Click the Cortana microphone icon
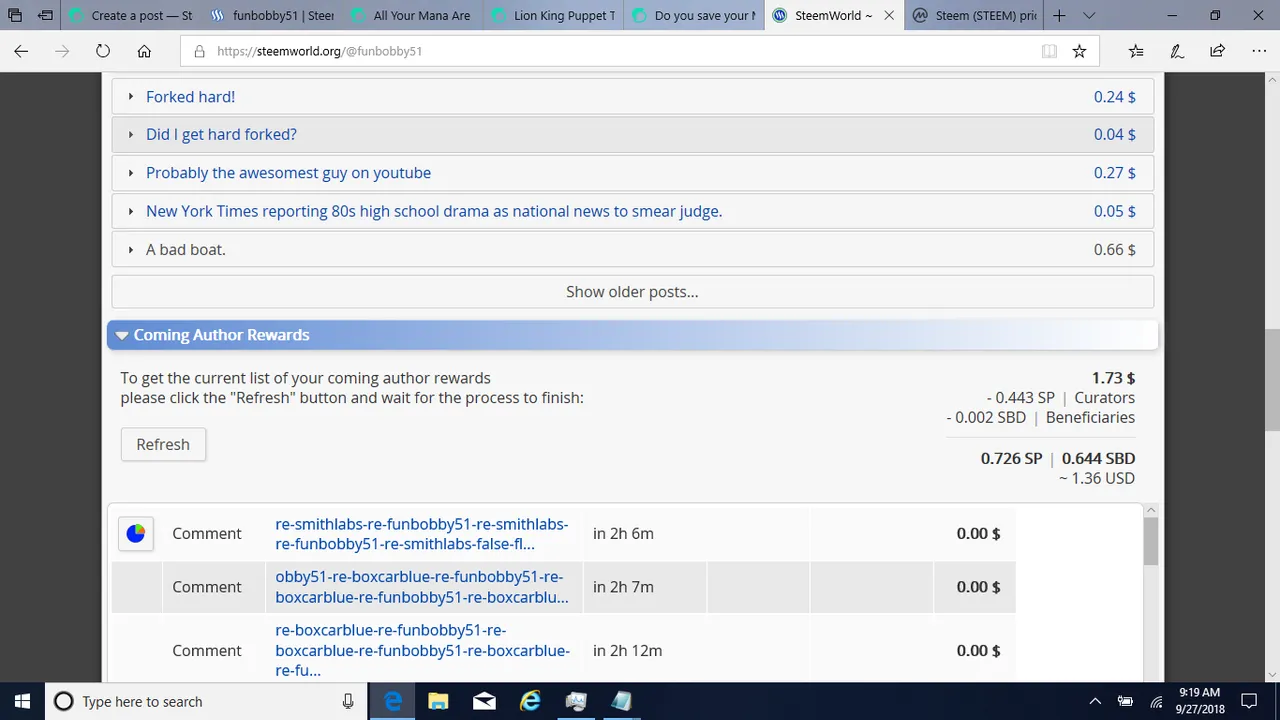The width and height of the screenshot is (1280, 720). click(x=348, y=701)
